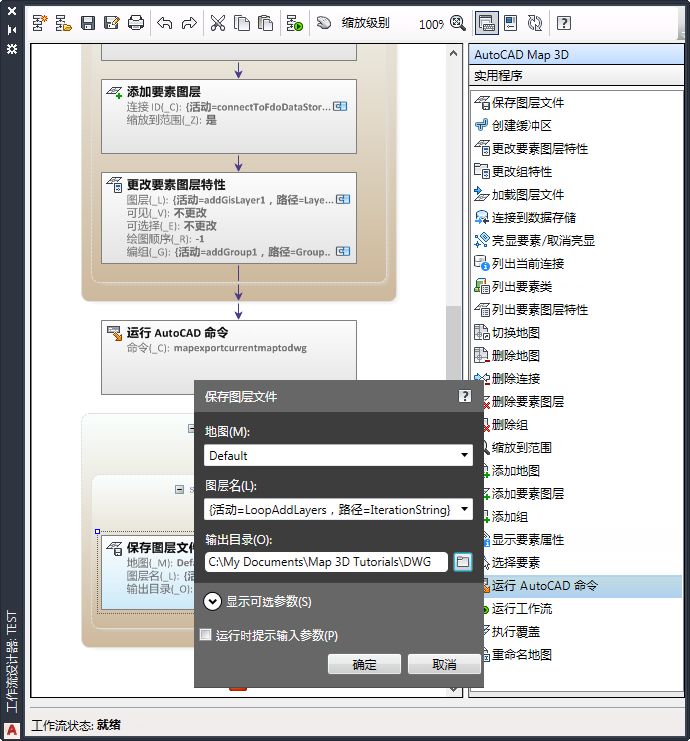Pick the 保存图层文件 activity from the list
Screen dimensions: 690x741
pyautogui.click(x=578, y=103)
